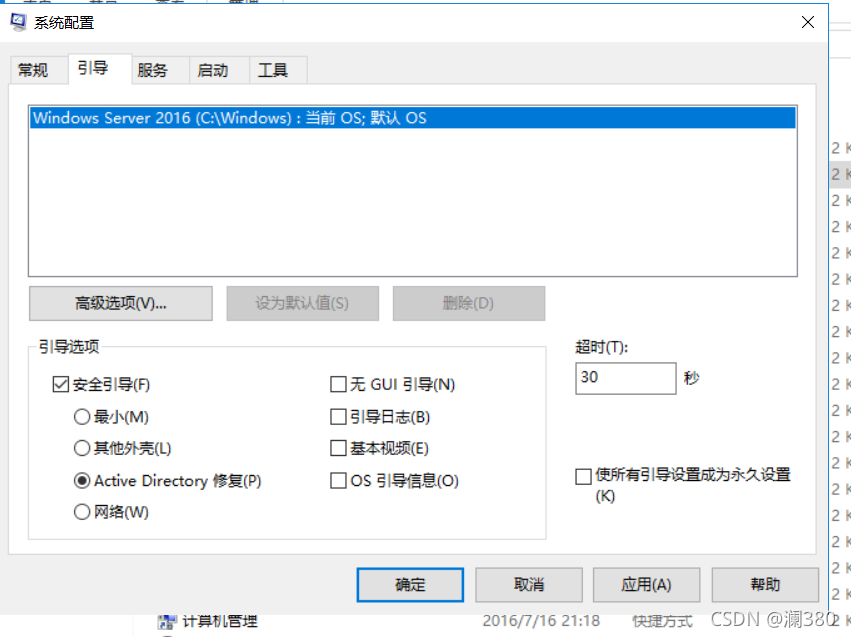The width and height of the screenshot is (851, 637).
Task: Click the 超时 timeout field showing 30
Action: point(626,378)
